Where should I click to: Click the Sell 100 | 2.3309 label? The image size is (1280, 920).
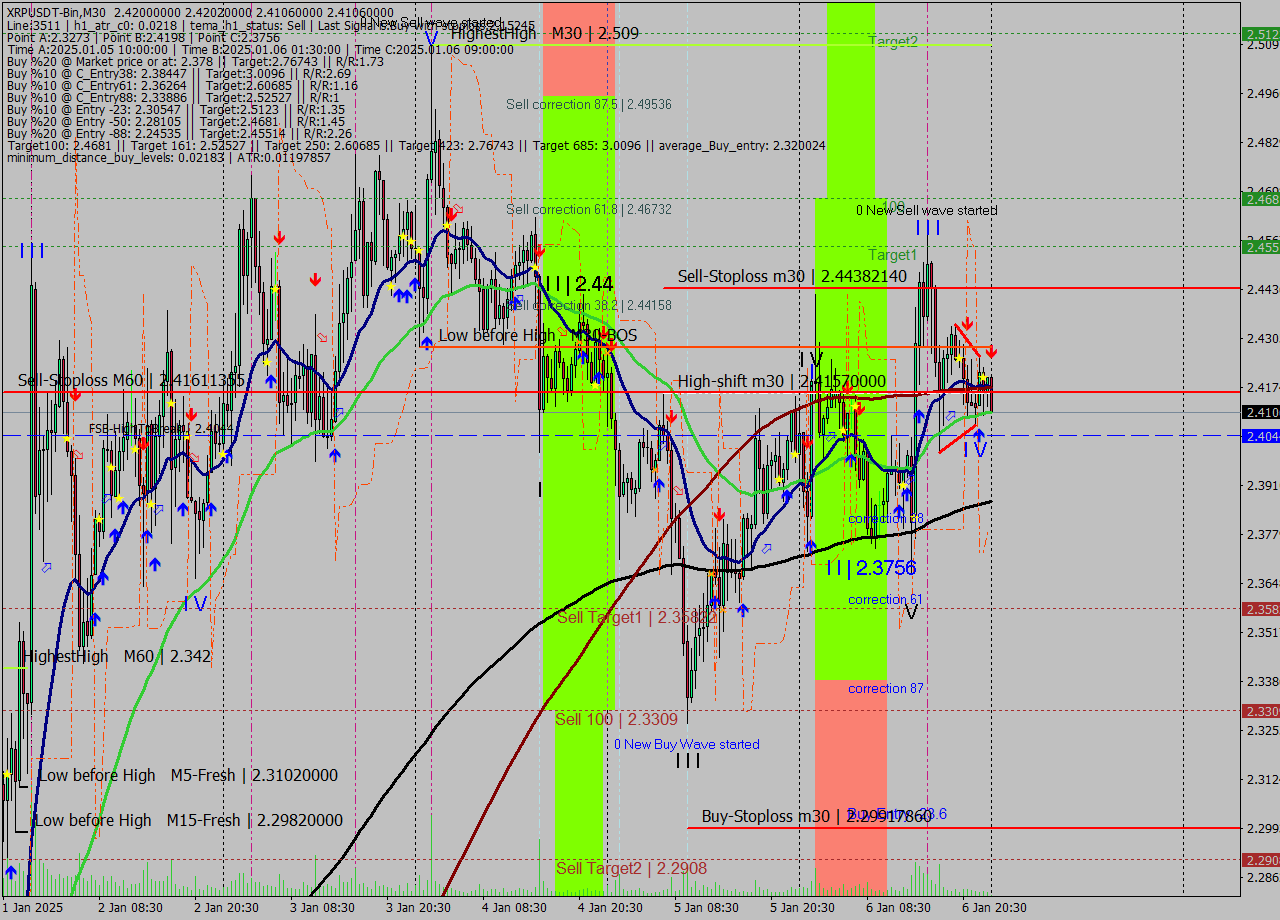tap(616, 719)
